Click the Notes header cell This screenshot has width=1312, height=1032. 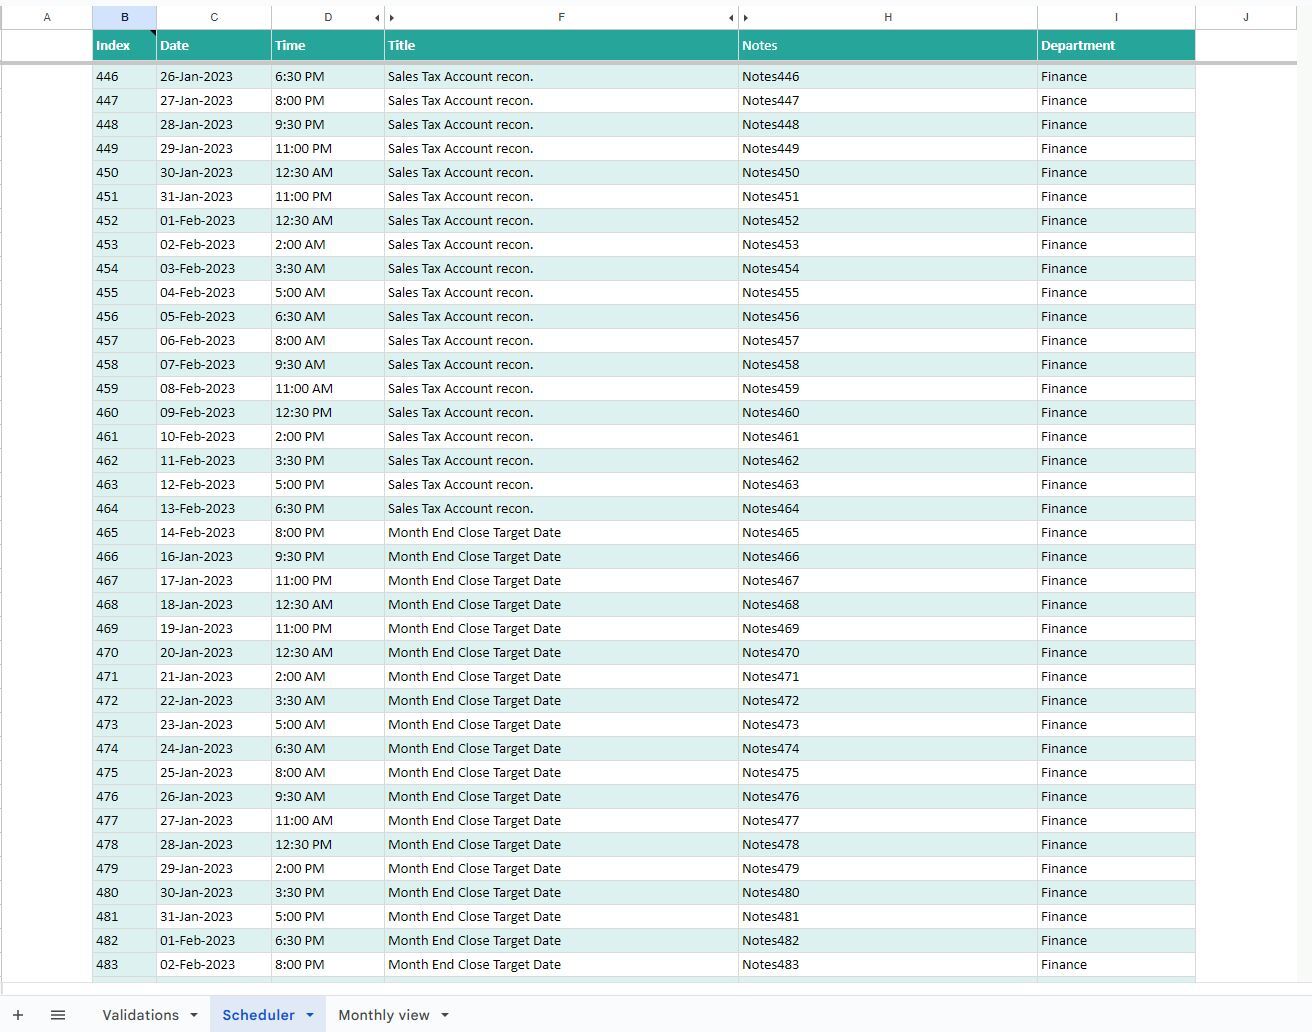click(x=888, y=45)
